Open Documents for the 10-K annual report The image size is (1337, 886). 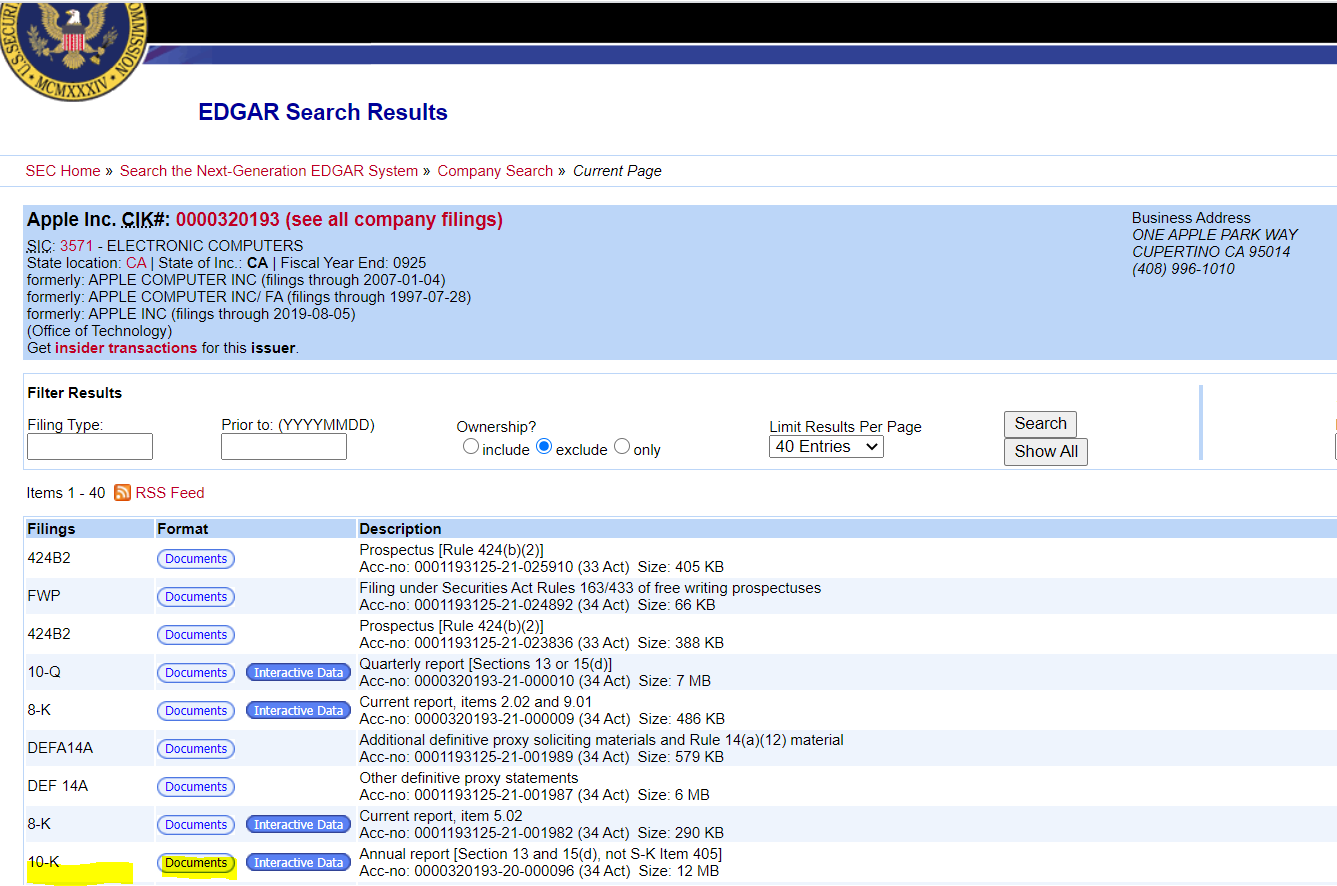[196, 863]
